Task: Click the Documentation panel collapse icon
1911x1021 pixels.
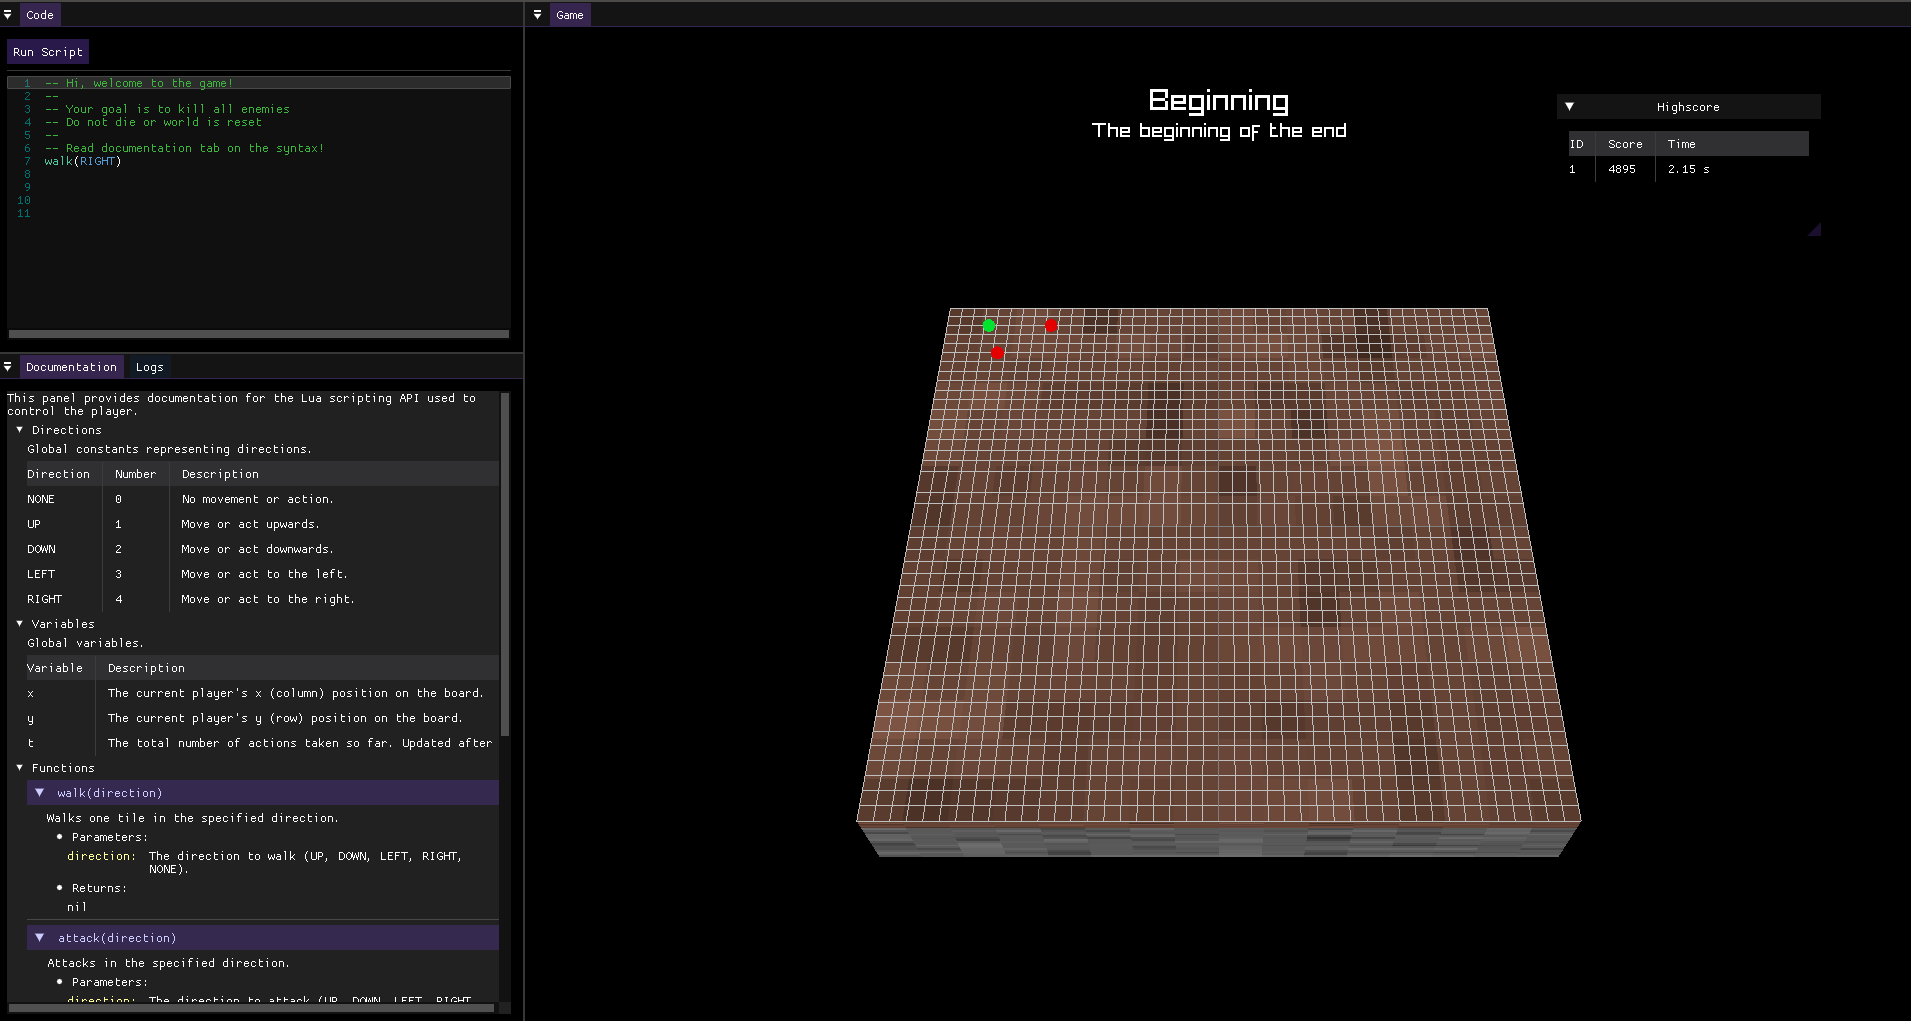Action: tap(8, 366)
